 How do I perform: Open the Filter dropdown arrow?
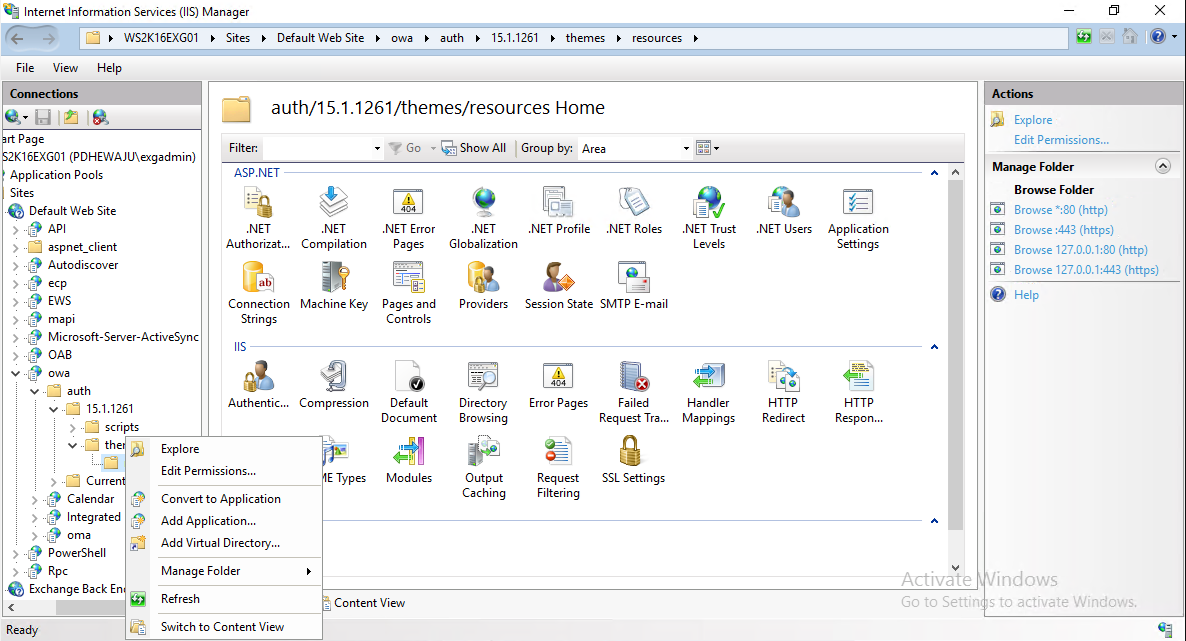(377, 148)
